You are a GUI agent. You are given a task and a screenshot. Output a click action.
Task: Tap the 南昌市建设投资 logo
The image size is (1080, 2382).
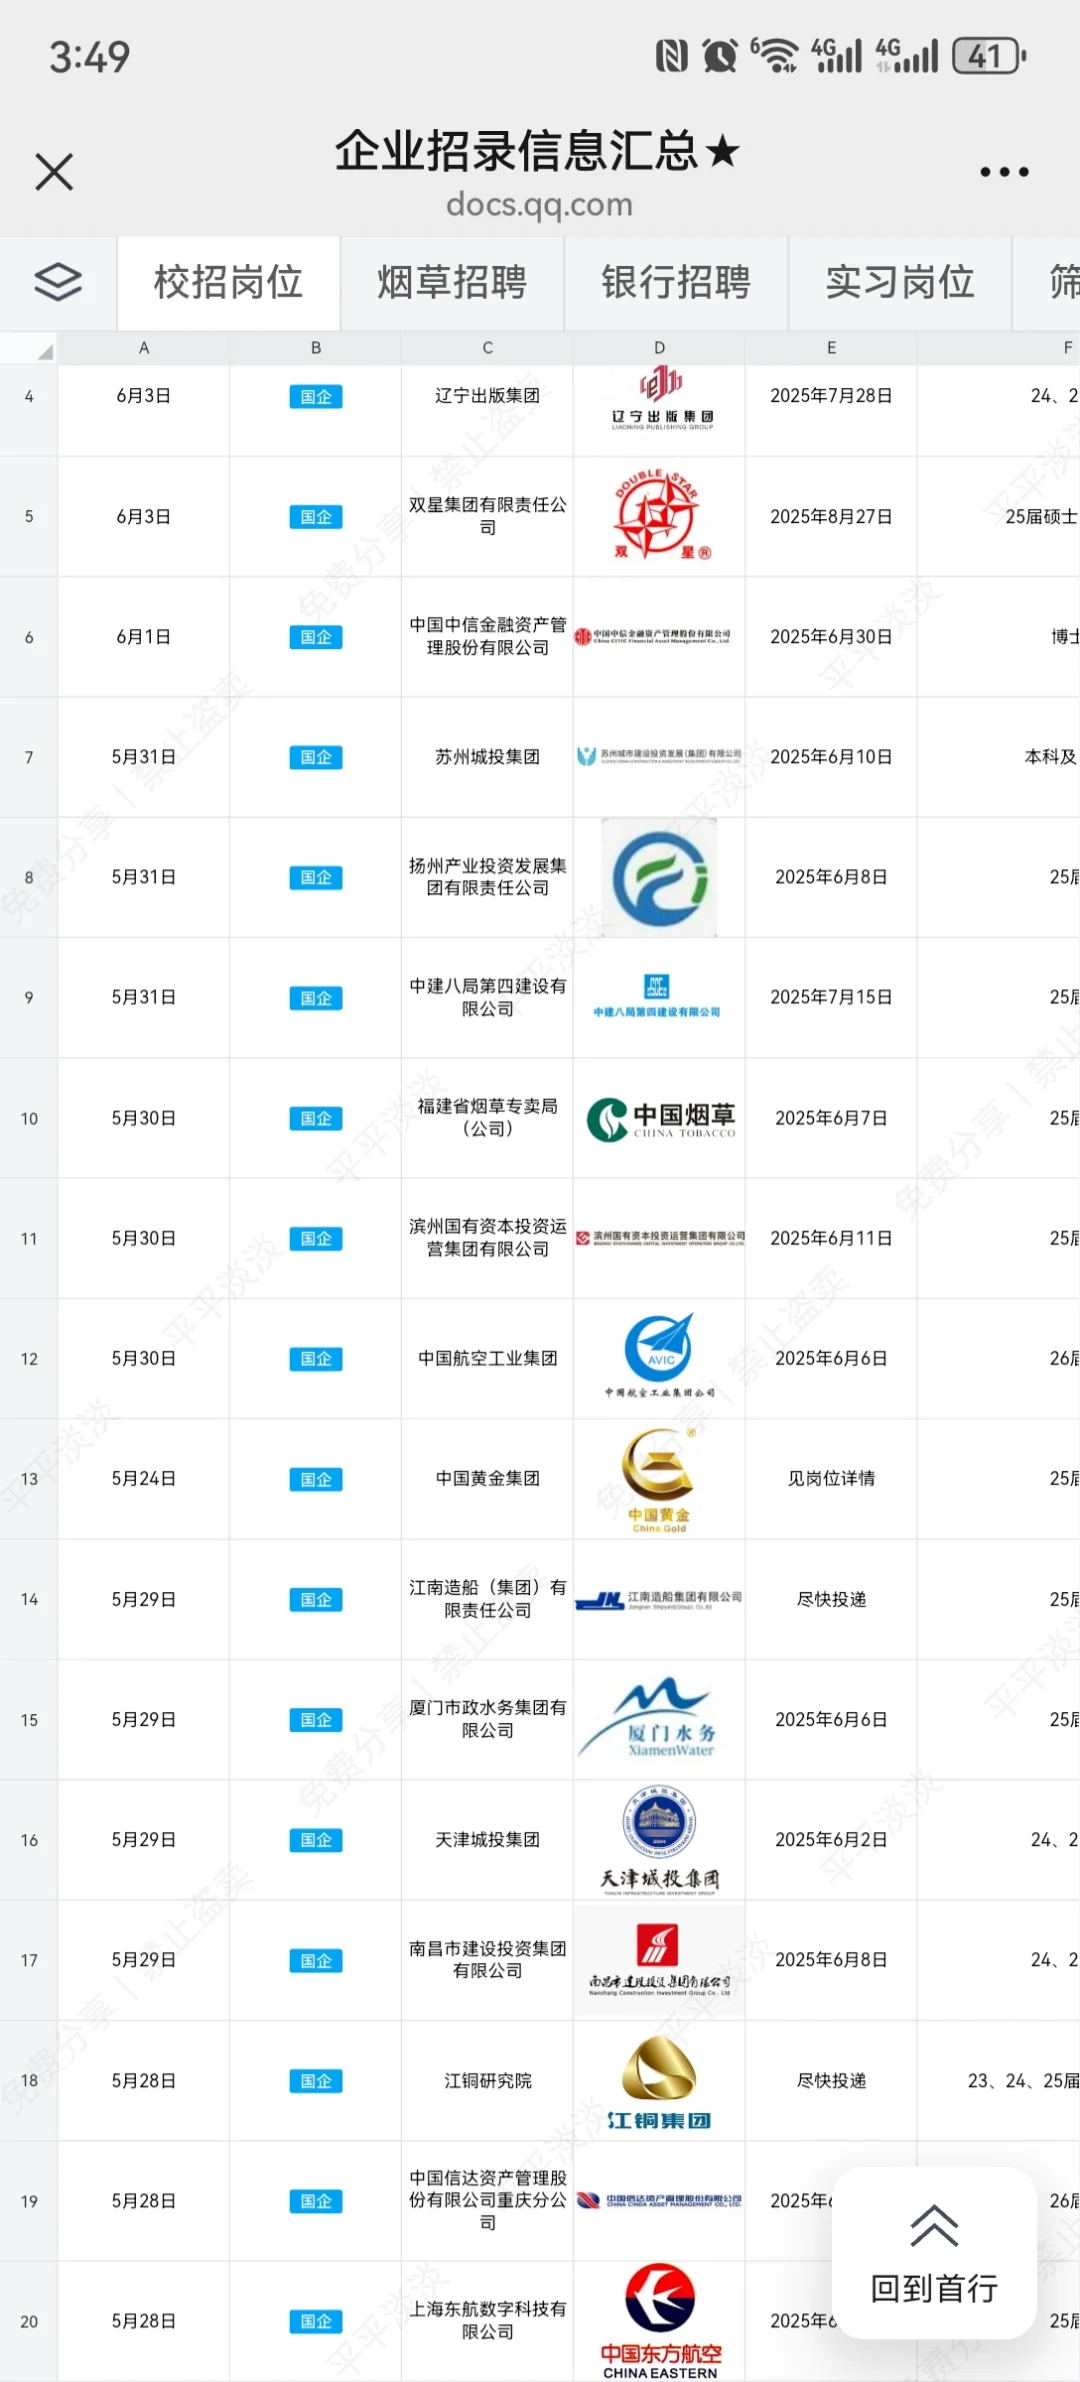[x=659, y=1960]
